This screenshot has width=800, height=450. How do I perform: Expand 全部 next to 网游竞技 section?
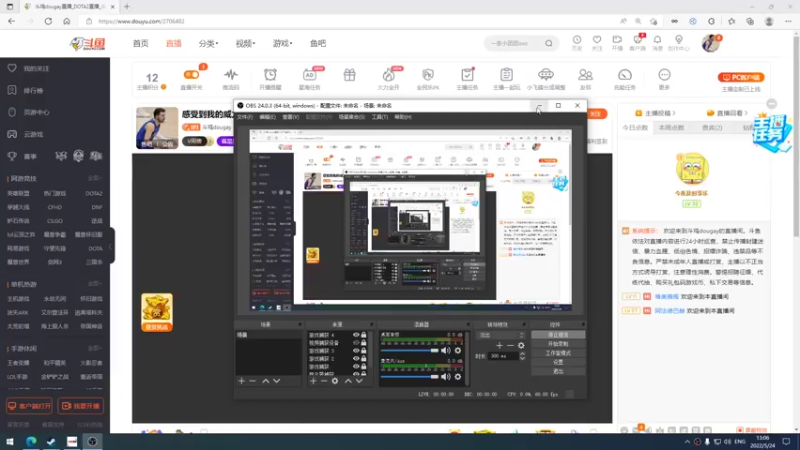[x=94, y=178]
